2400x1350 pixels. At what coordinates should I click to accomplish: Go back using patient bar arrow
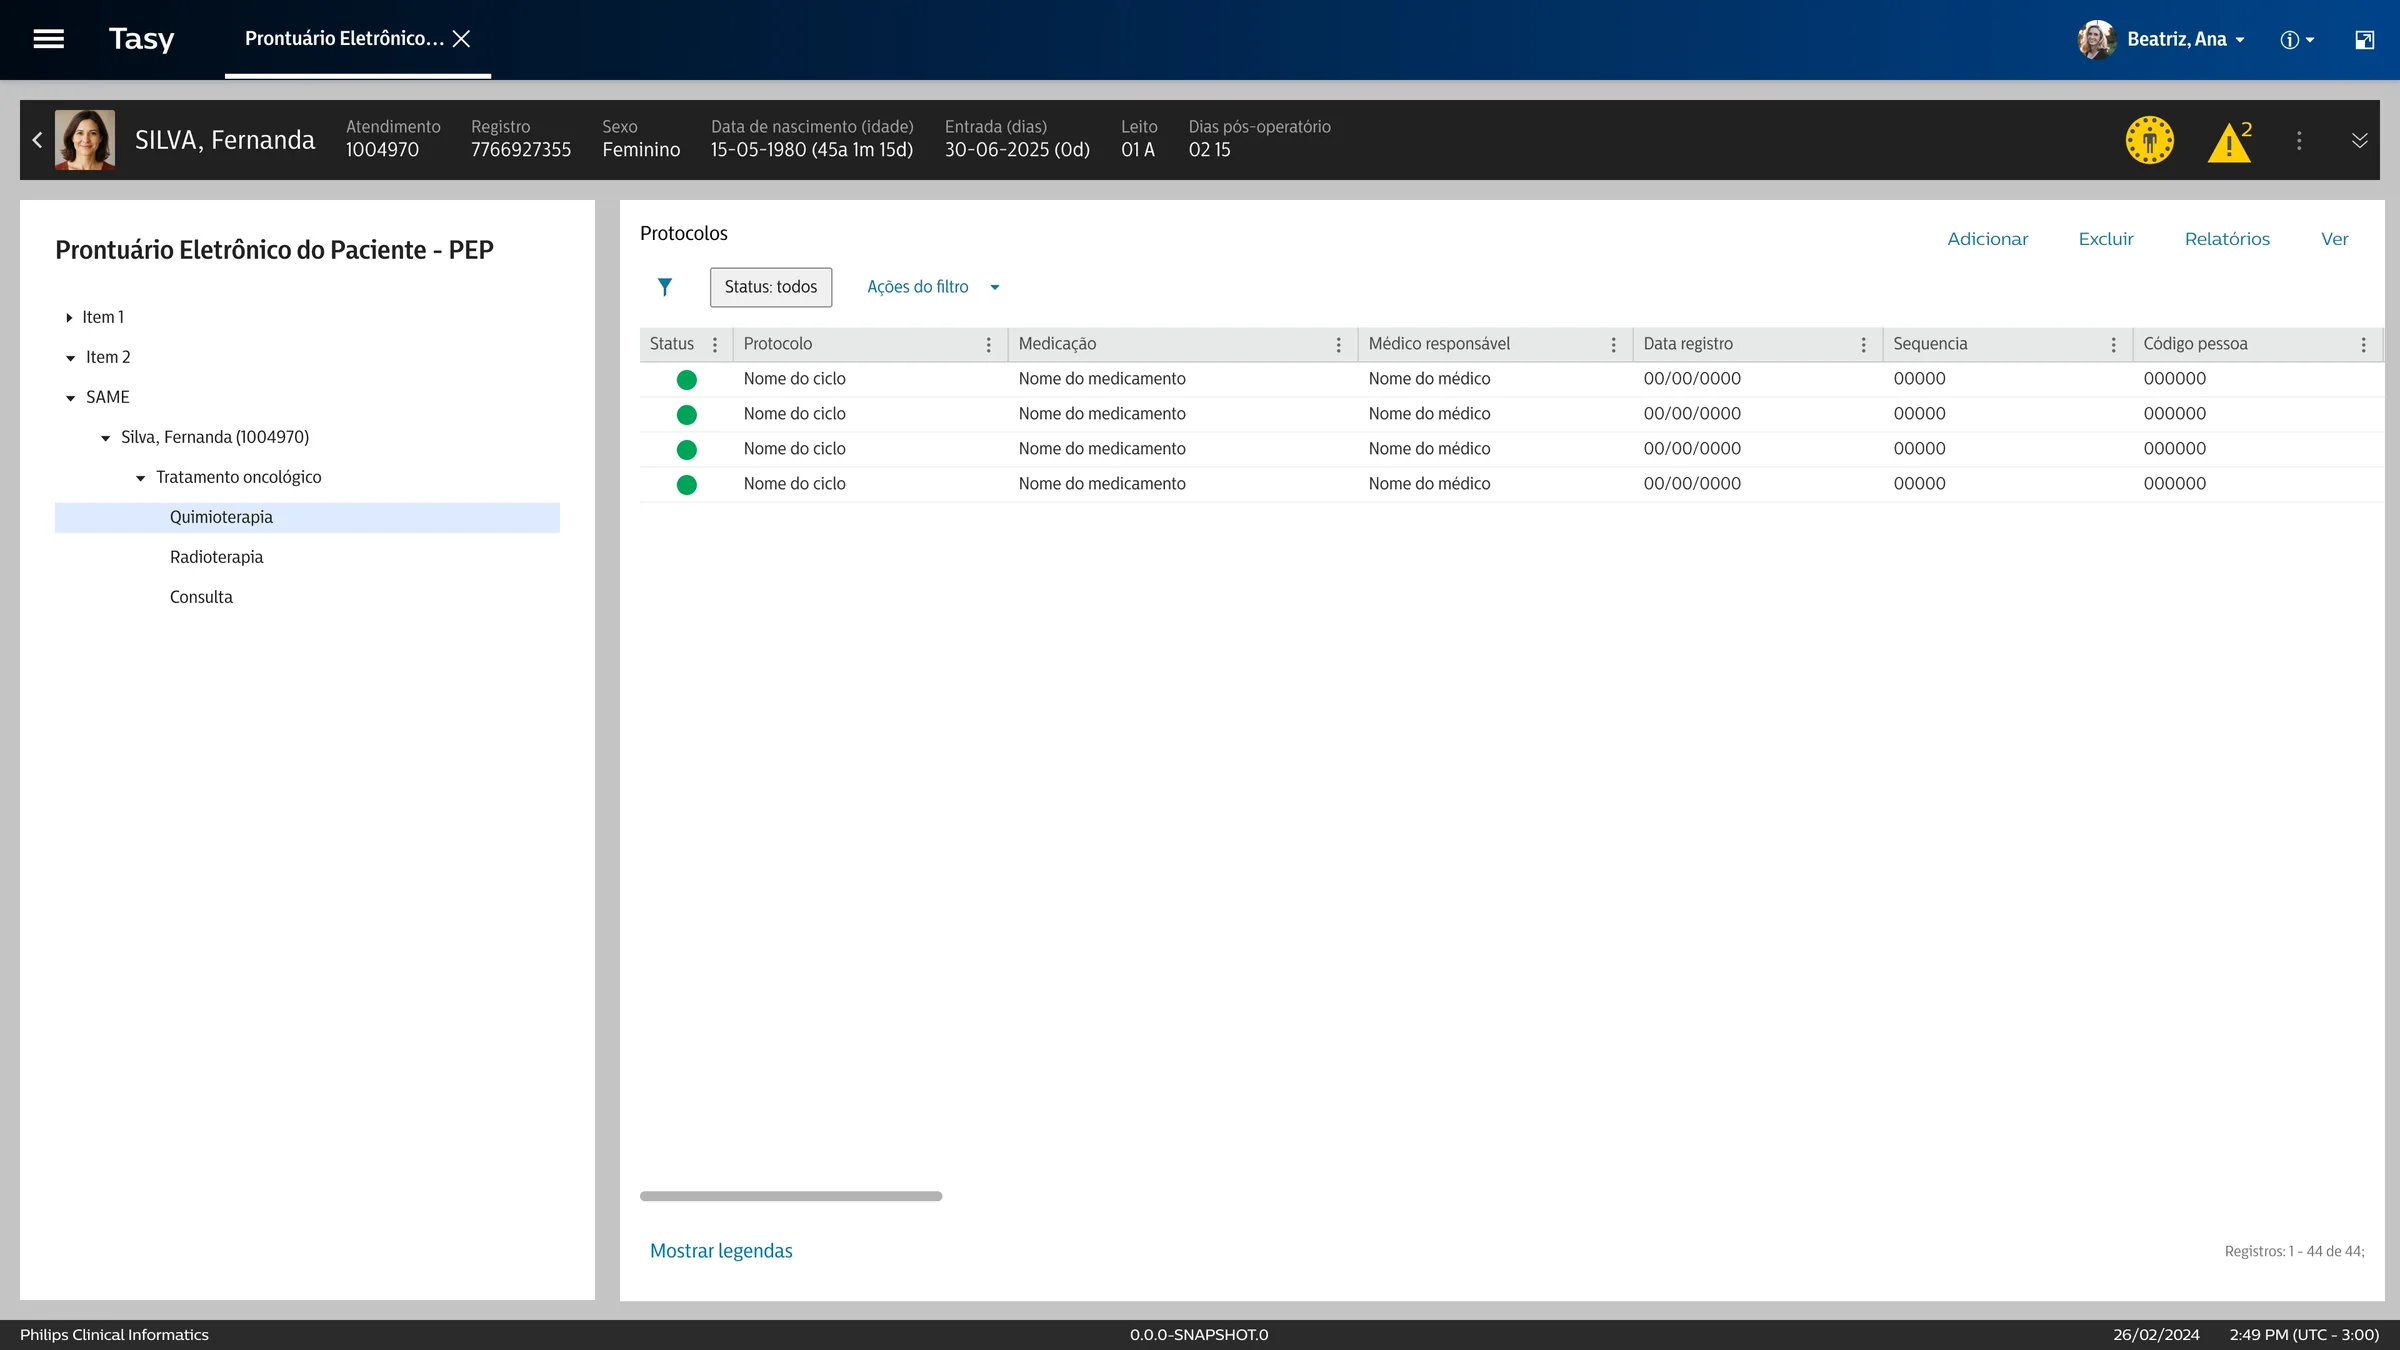[x=37, y=140]
